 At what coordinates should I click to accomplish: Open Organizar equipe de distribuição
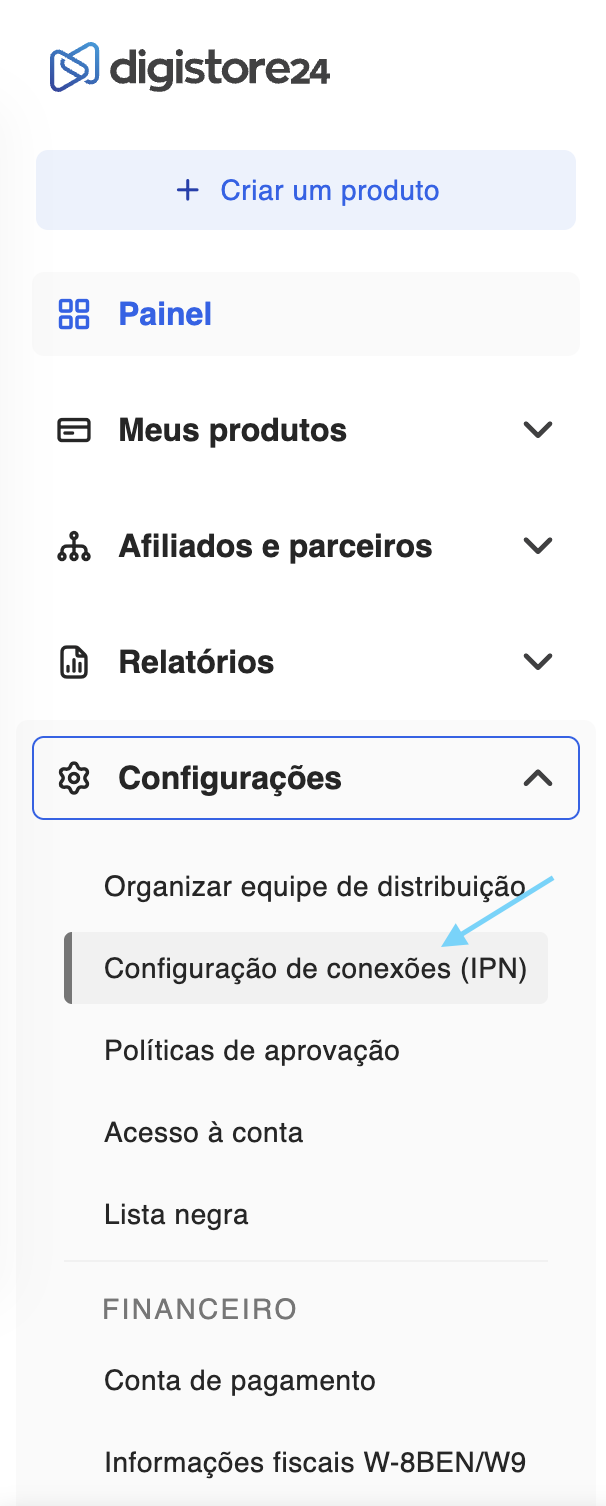[314, 886]
